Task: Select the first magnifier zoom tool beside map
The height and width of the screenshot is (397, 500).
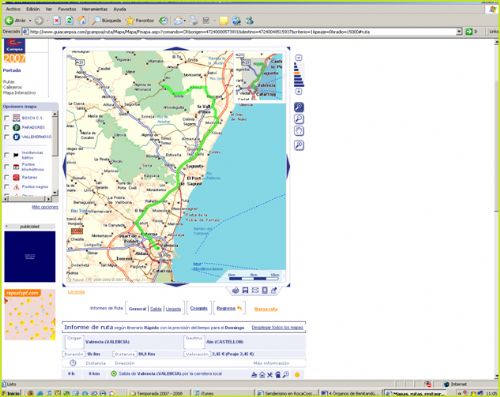Action: pos(299,107)
